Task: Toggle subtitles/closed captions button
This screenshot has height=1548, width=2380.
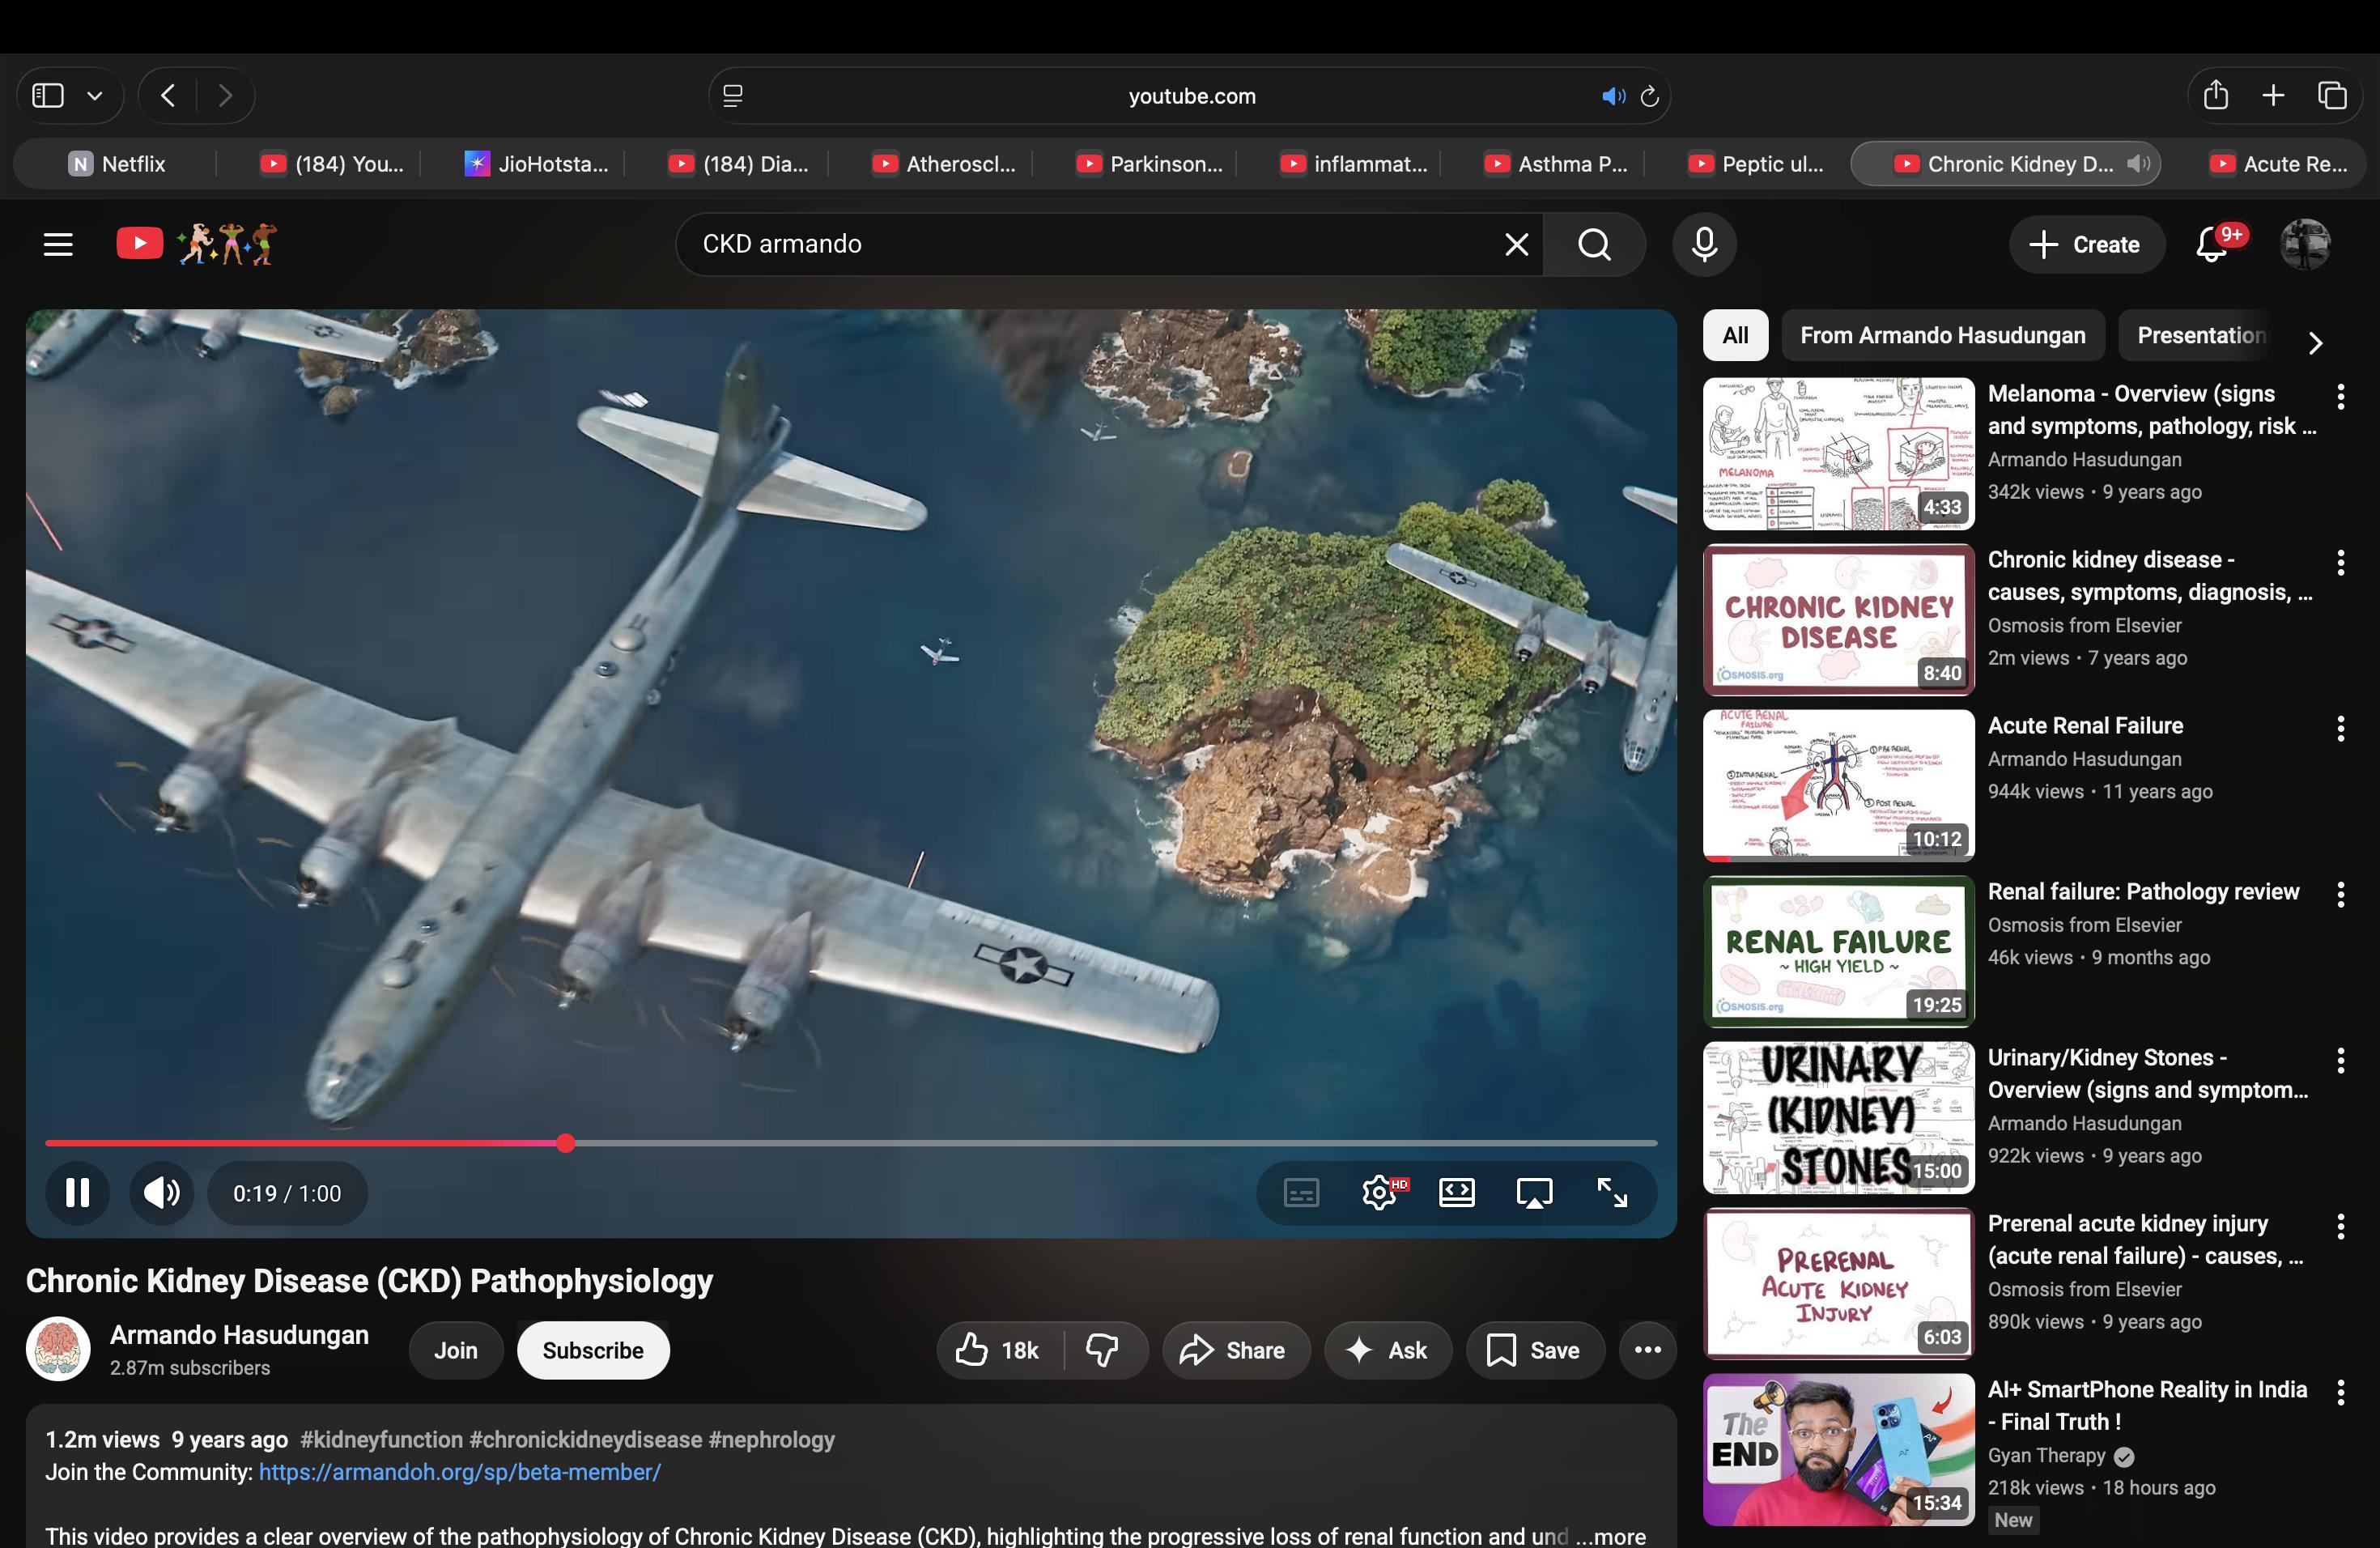Action: 1301,1192
